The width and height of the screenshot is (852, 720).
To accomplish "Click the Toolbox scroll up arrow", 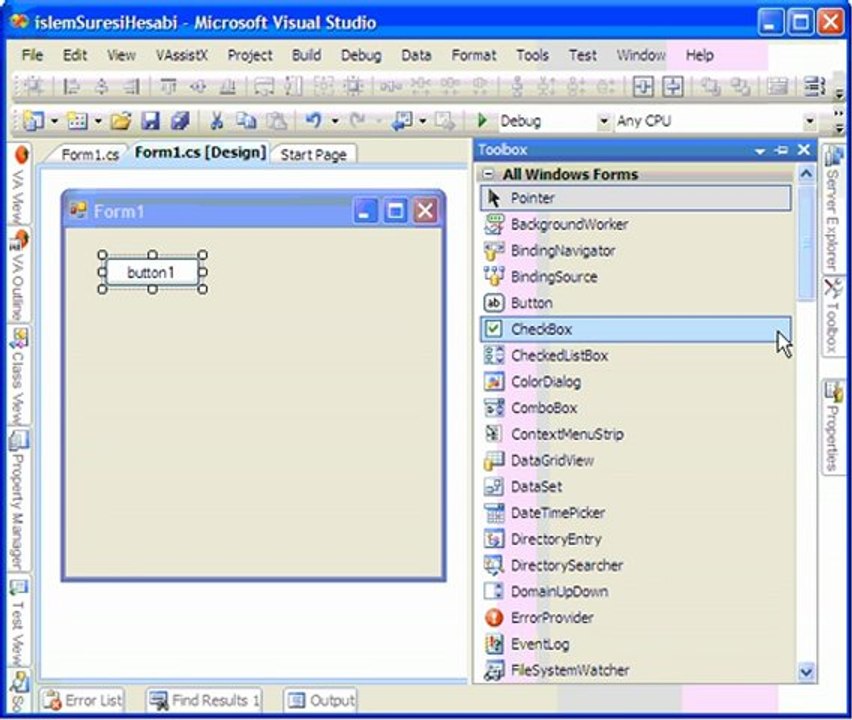I will point(806,174).
